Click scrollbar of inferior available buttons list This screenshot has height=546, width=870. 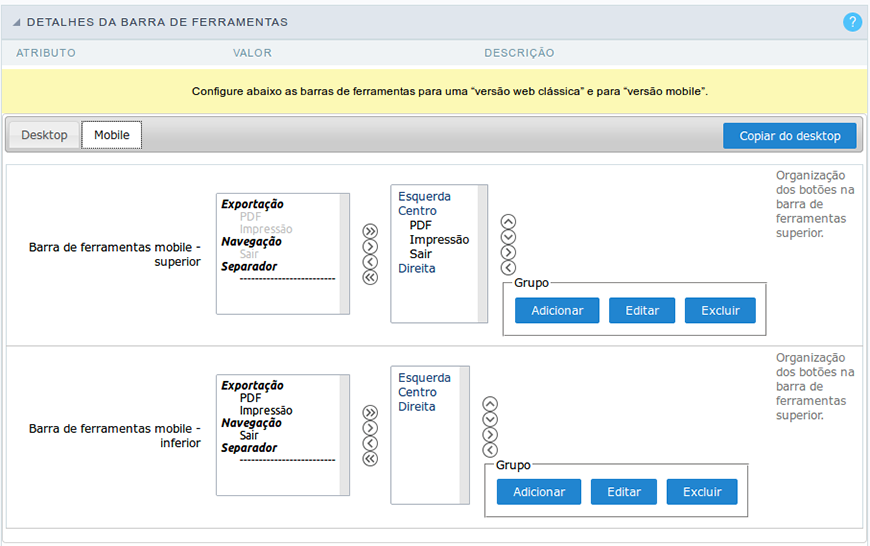point(345,435)
